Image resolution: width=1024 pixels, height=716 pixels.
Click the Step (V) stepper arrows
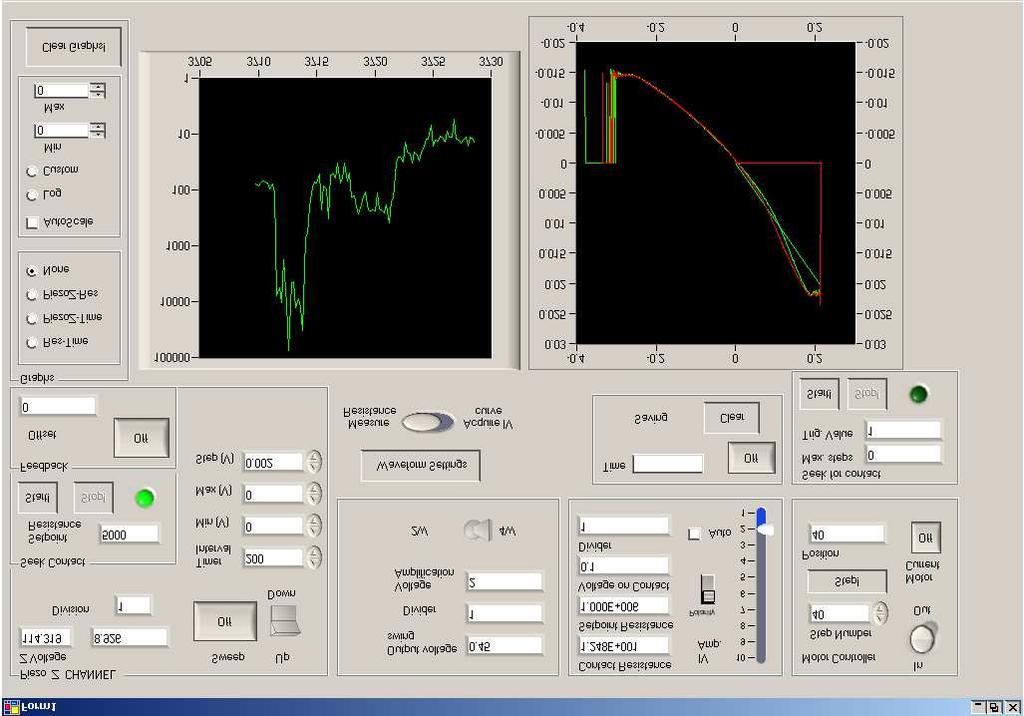click(314, 462)
